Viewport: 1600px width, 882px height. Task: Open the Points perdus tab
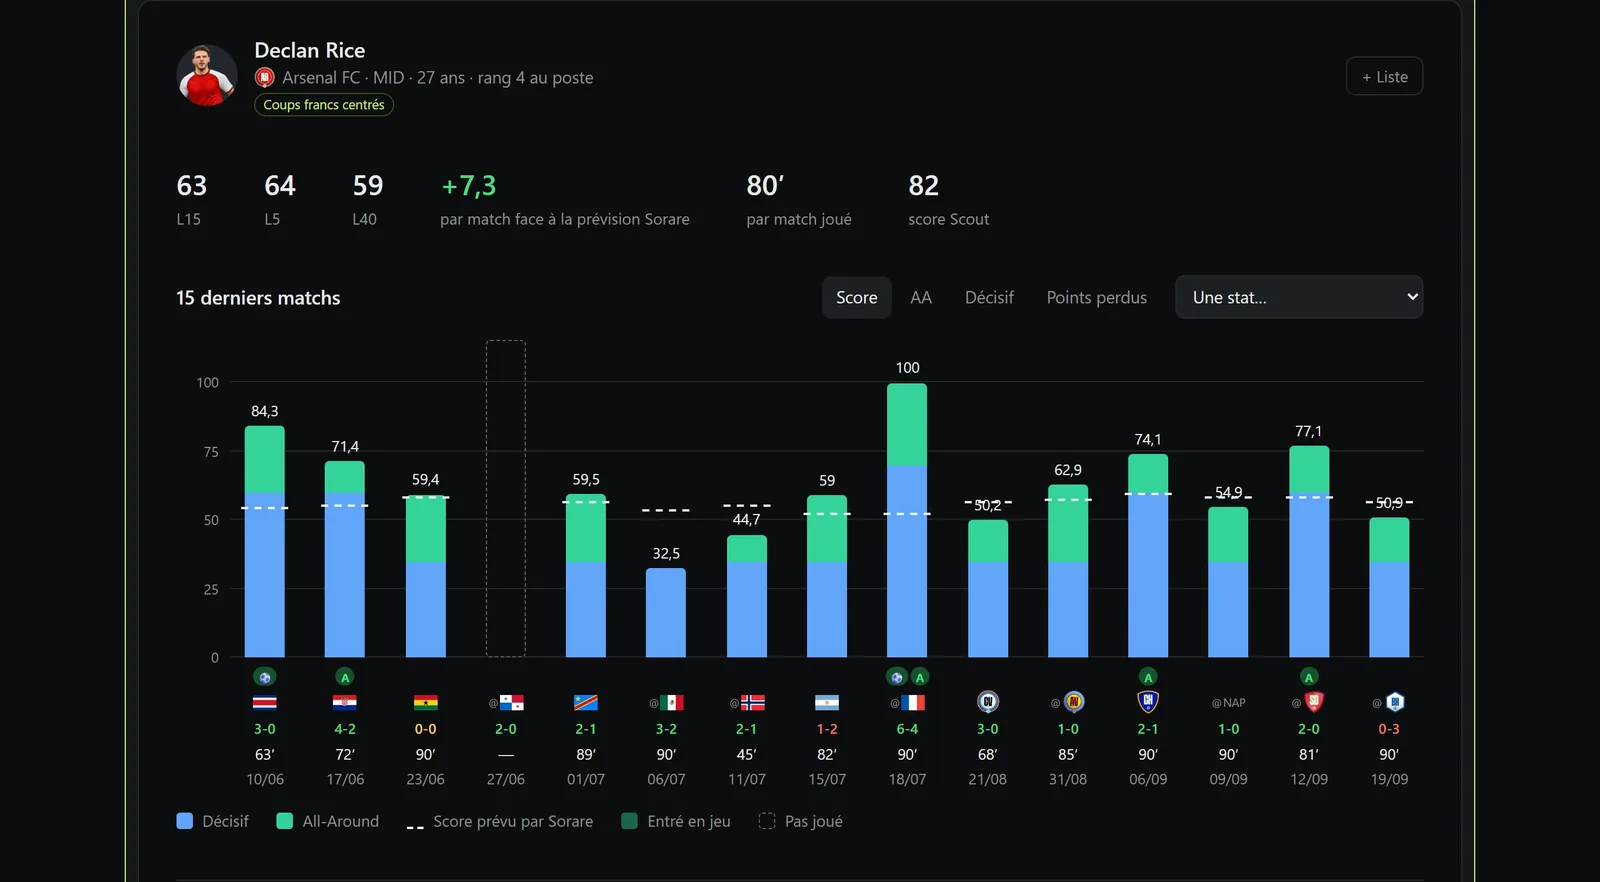tap(1097, 297)
